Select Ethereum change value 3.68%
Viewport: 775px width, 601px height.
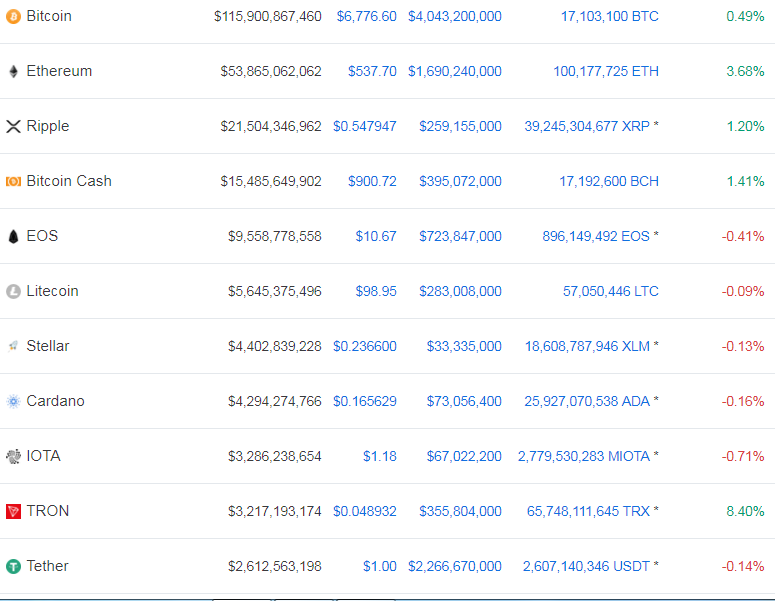(x=745, y=71)
